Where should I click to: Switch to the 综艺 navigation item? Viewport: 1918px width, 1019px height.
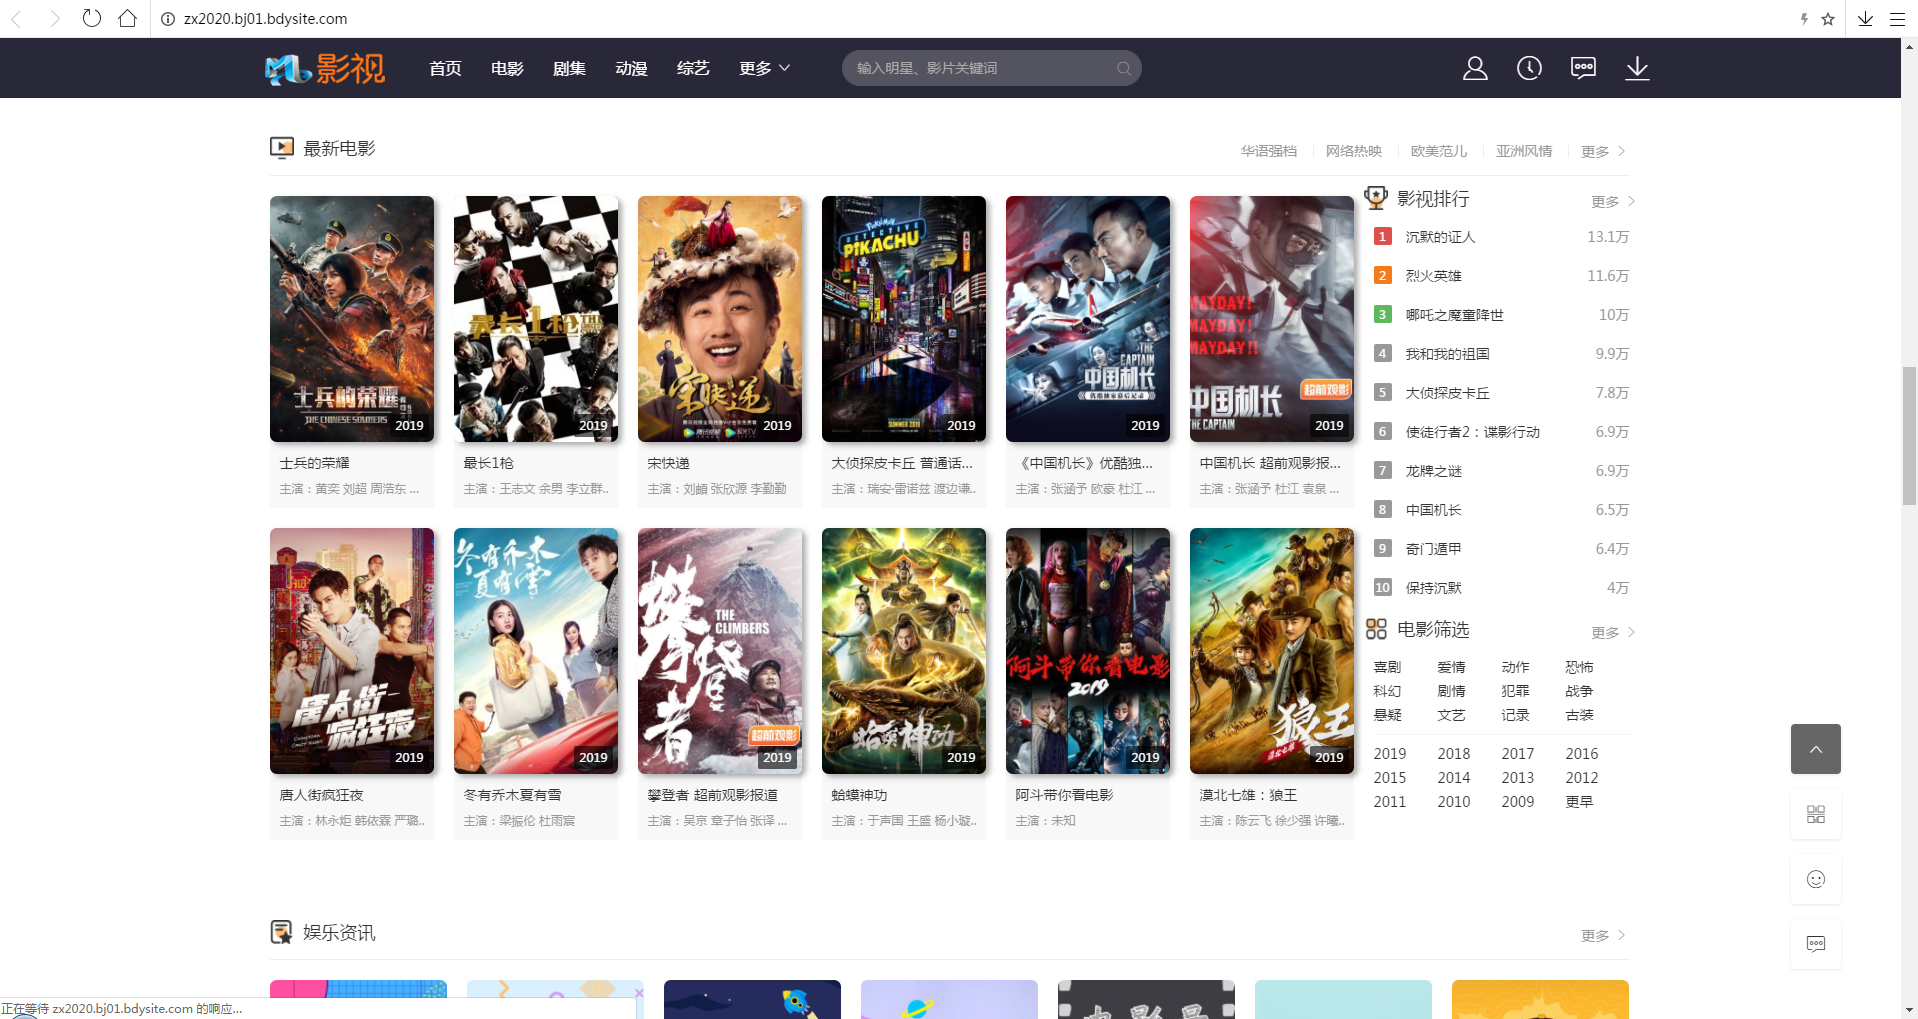click(x=693, y=68)
